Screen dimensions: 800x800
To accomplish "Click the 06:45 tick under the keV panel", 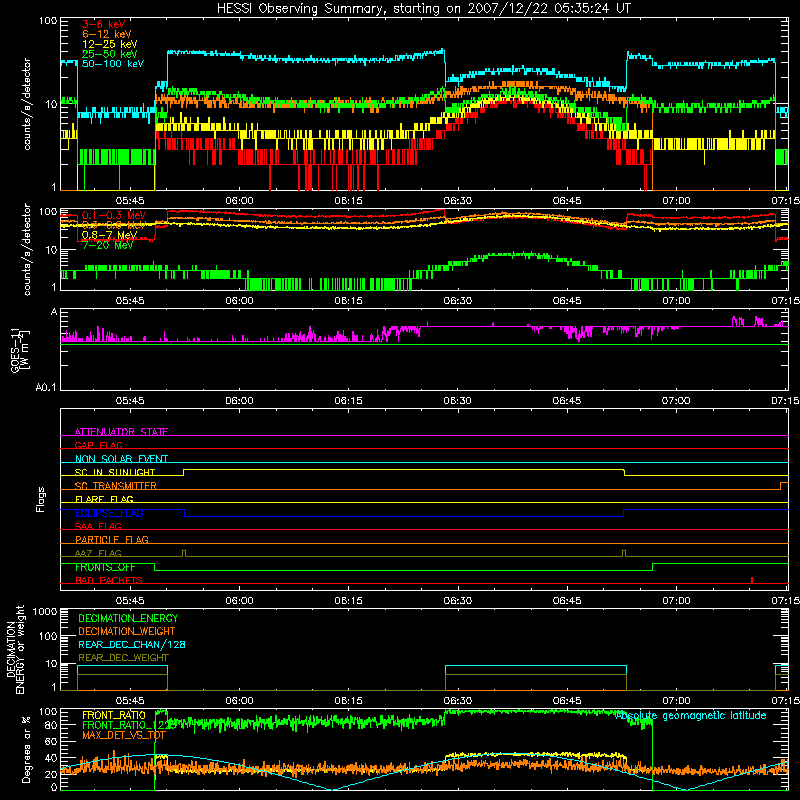I will point(567,201).
